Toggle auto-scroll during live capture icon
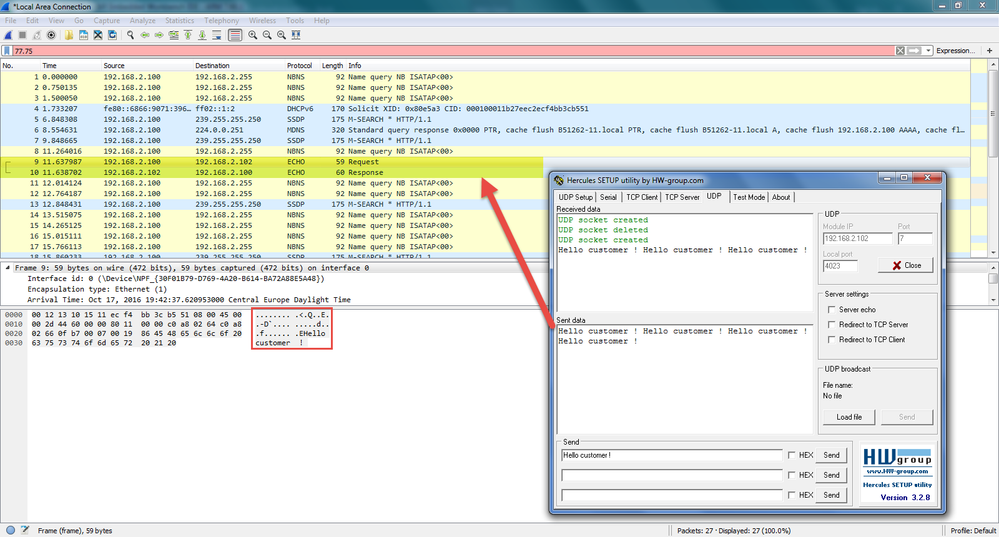The width and height of the screenshot is (999, 537). (x=217, y=35)
